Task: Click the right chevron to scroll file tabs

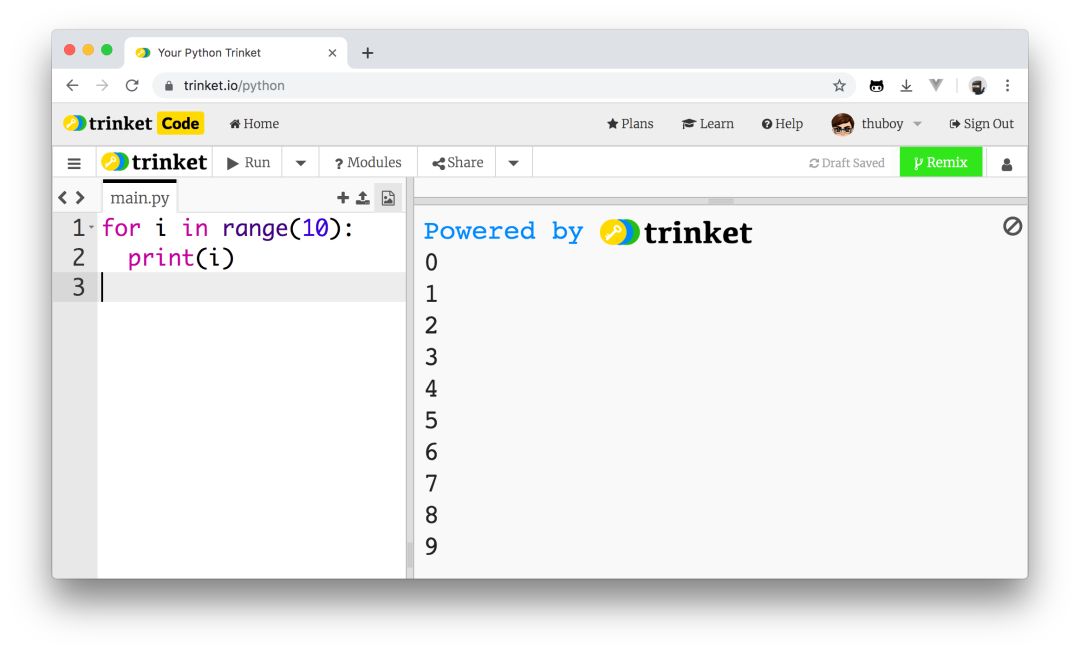Action: pos(80,198)
